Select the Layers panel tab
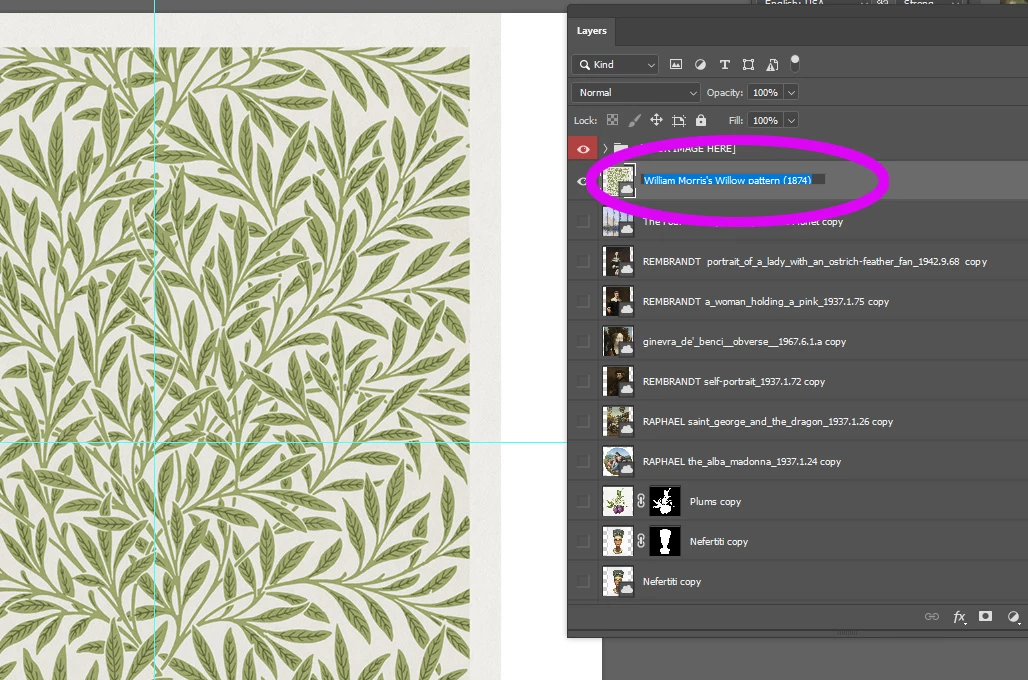1028x680 pixels. 591,31
